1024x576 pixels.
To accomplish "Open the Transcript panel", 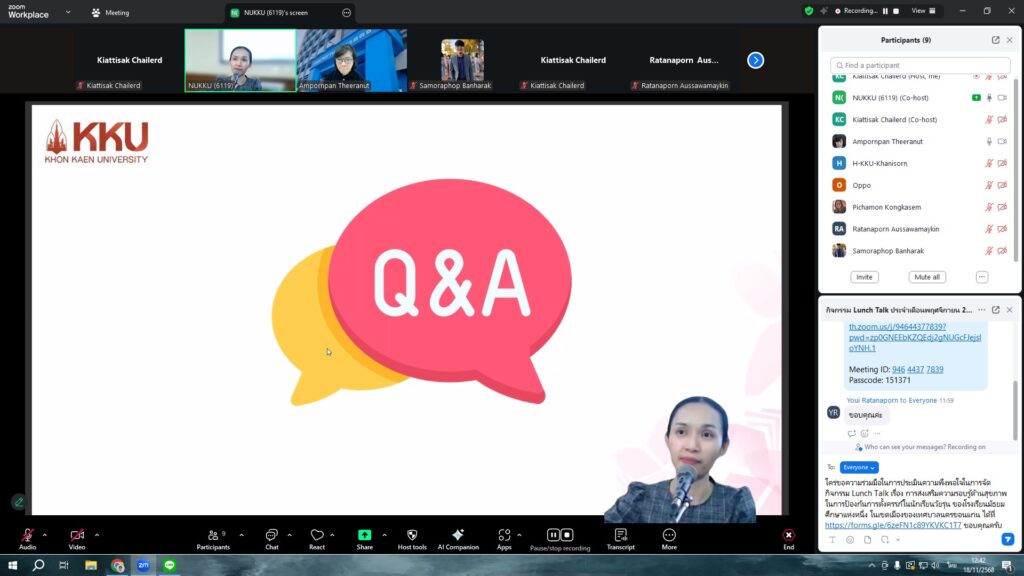I will [620, 536].
